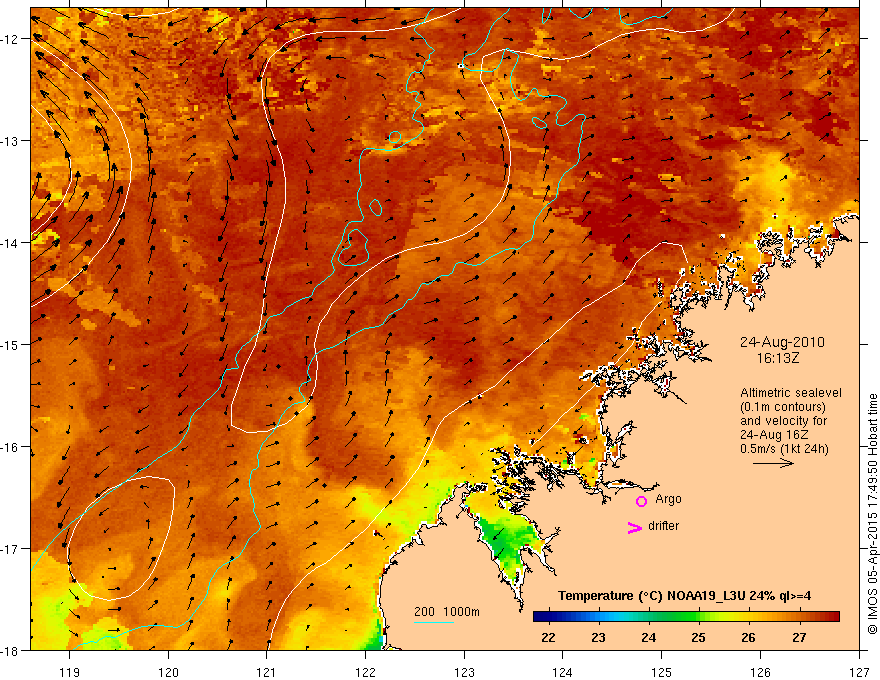Click the magenta Argo circle legend symbol
Viewport: 880px width, 680px height.
click(641, 501)
